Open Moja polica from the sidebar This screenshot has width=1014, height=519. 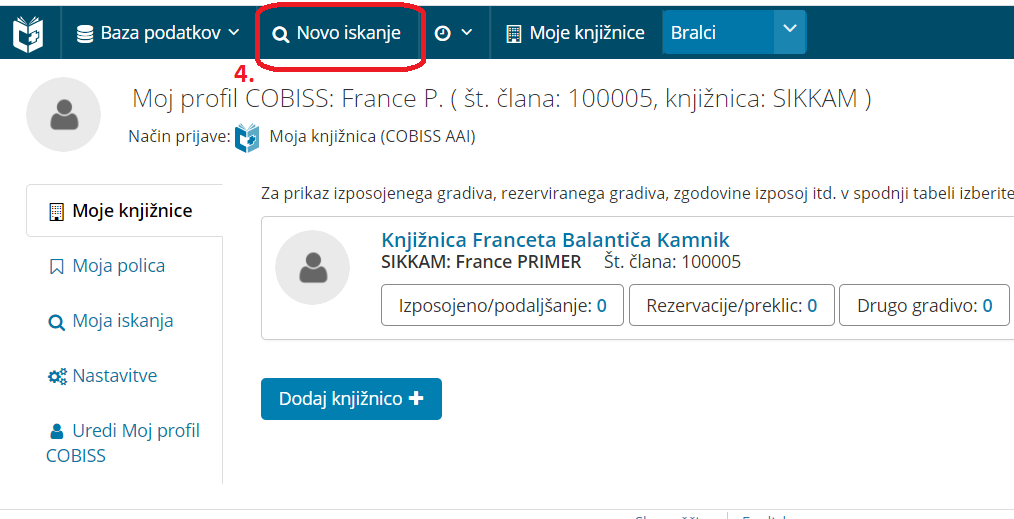118,266
